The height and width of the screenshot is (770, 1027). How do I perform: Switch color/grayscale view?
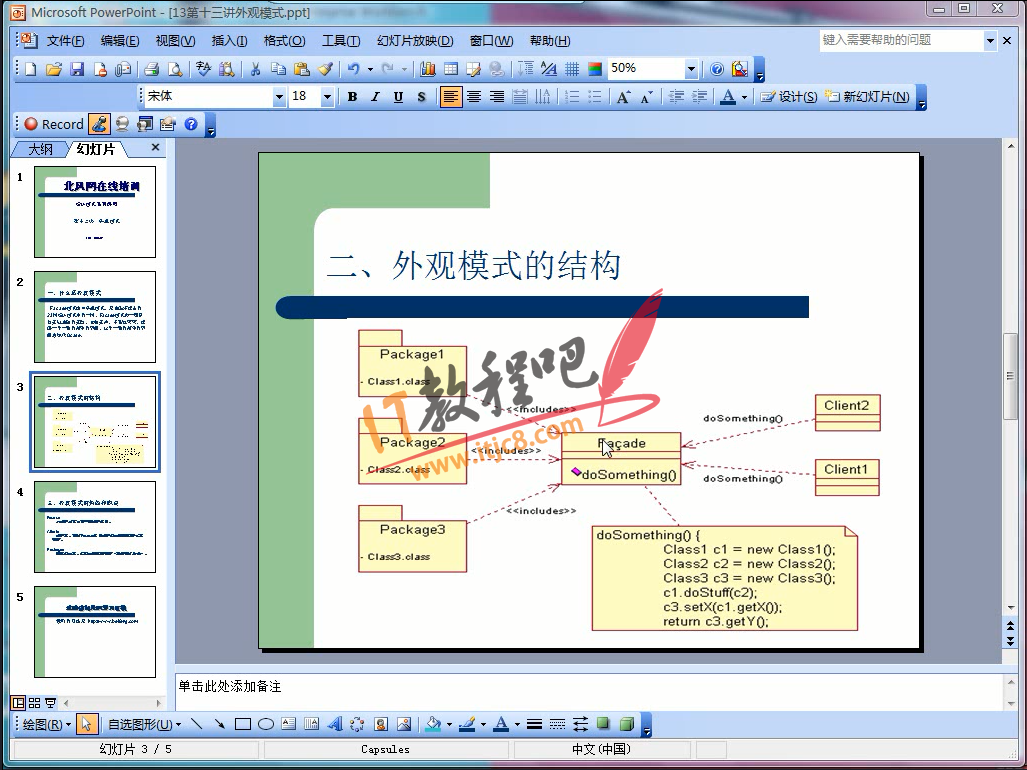tap(595, 69)
